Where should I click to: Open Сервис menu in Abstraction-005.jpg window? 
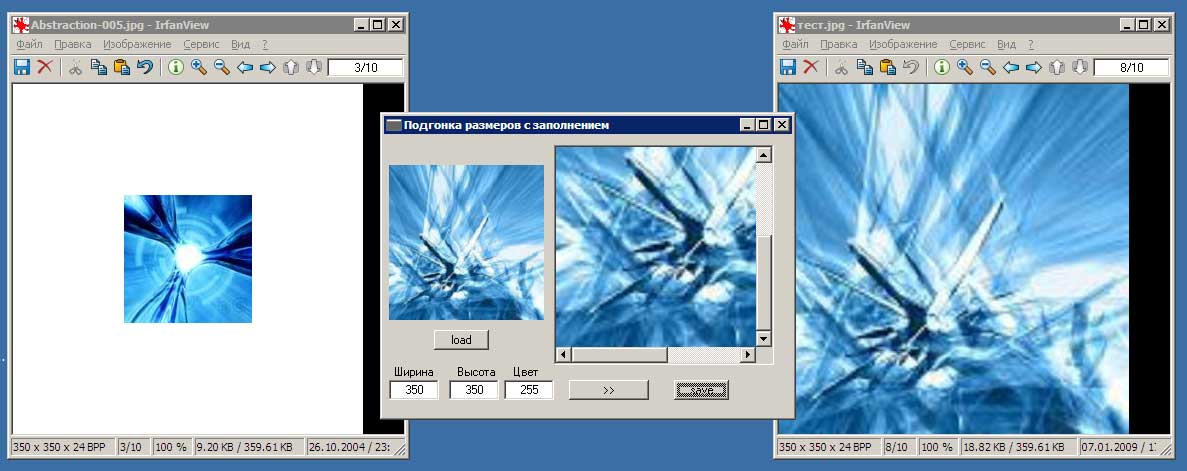(201, 44)
